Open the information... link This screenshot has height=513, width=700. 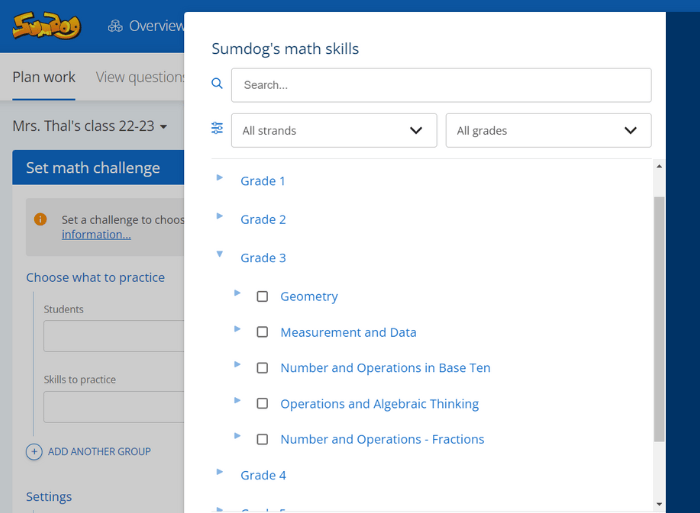pyautogui.click(x=96, y=234)
